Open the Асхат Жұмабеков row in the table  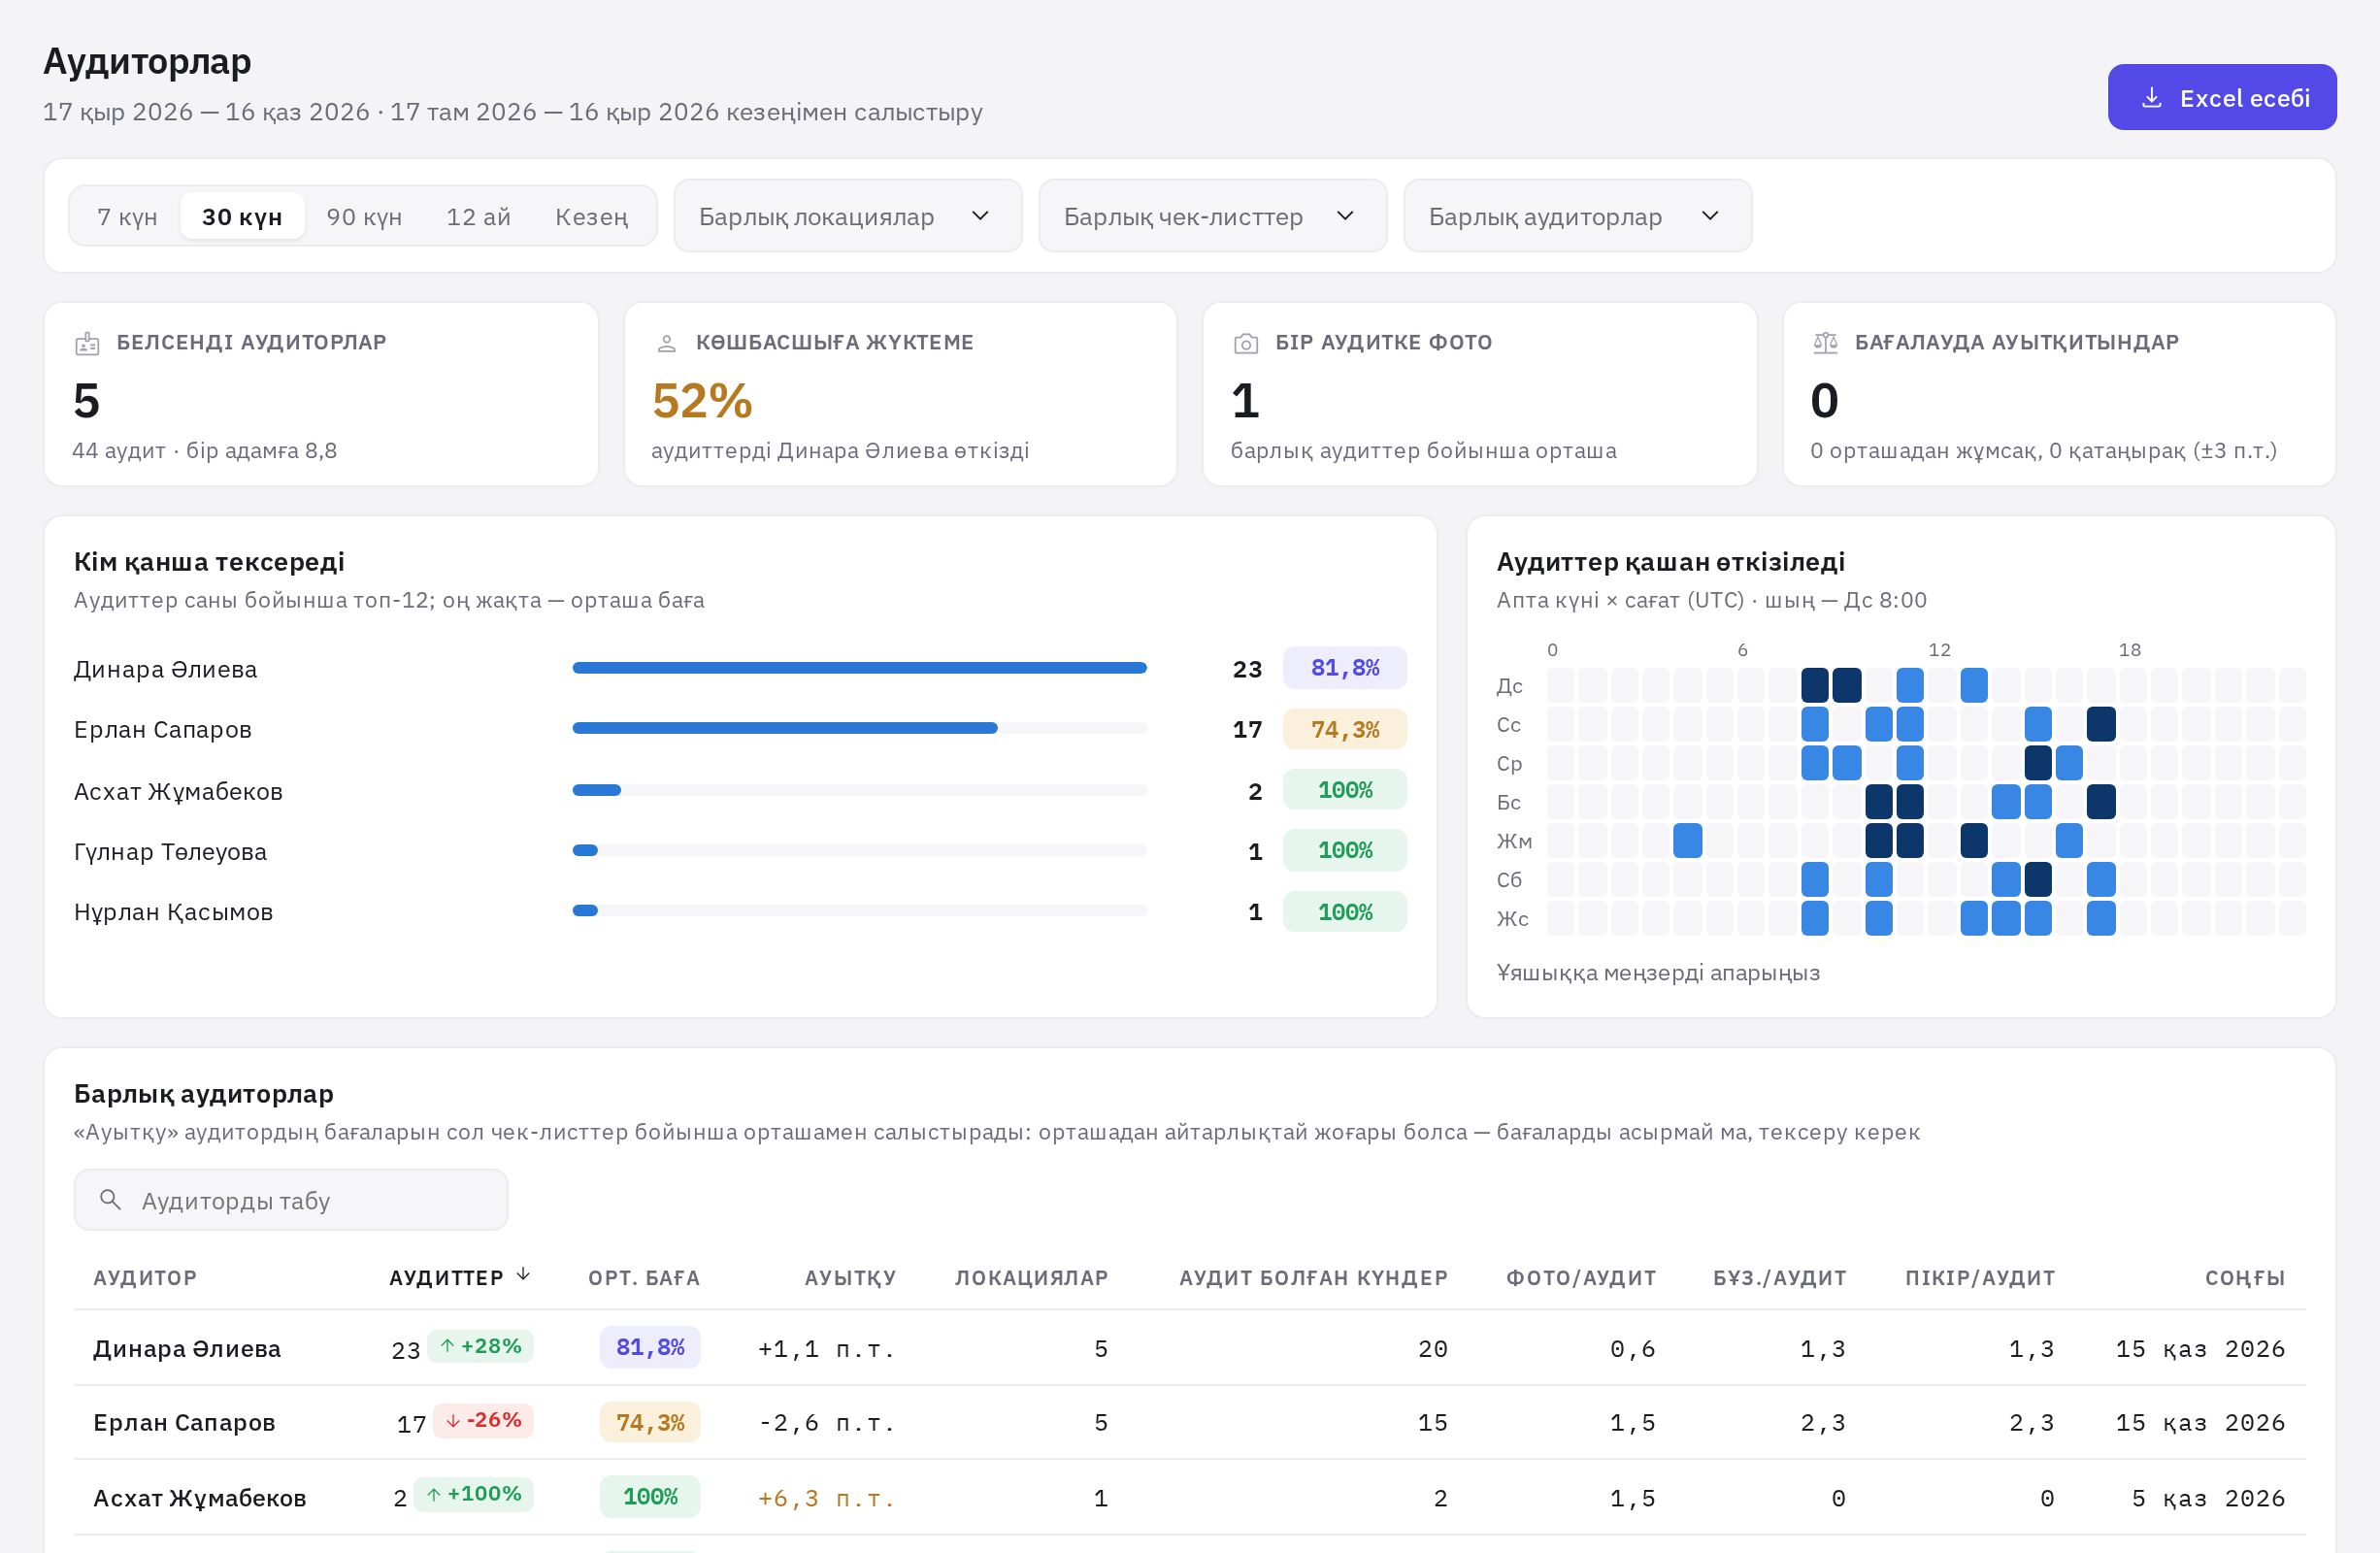[x=1190, y=1497]
